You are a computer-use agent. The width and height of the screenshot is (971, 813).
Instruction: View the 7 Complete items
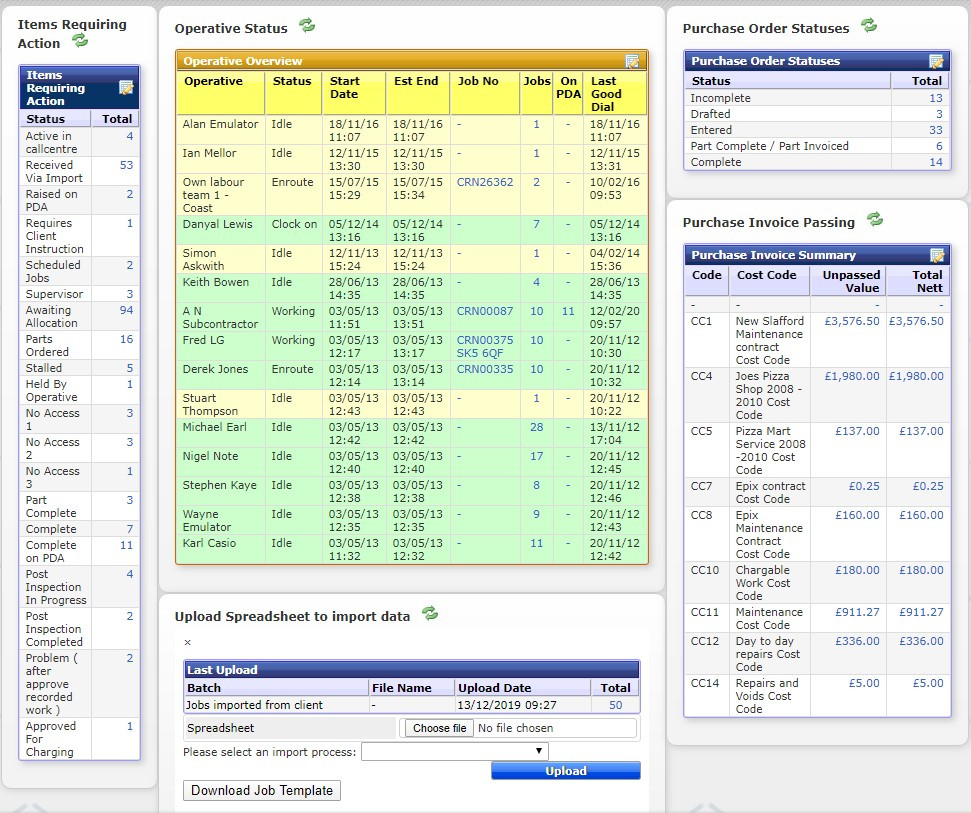tap(129, 529)
